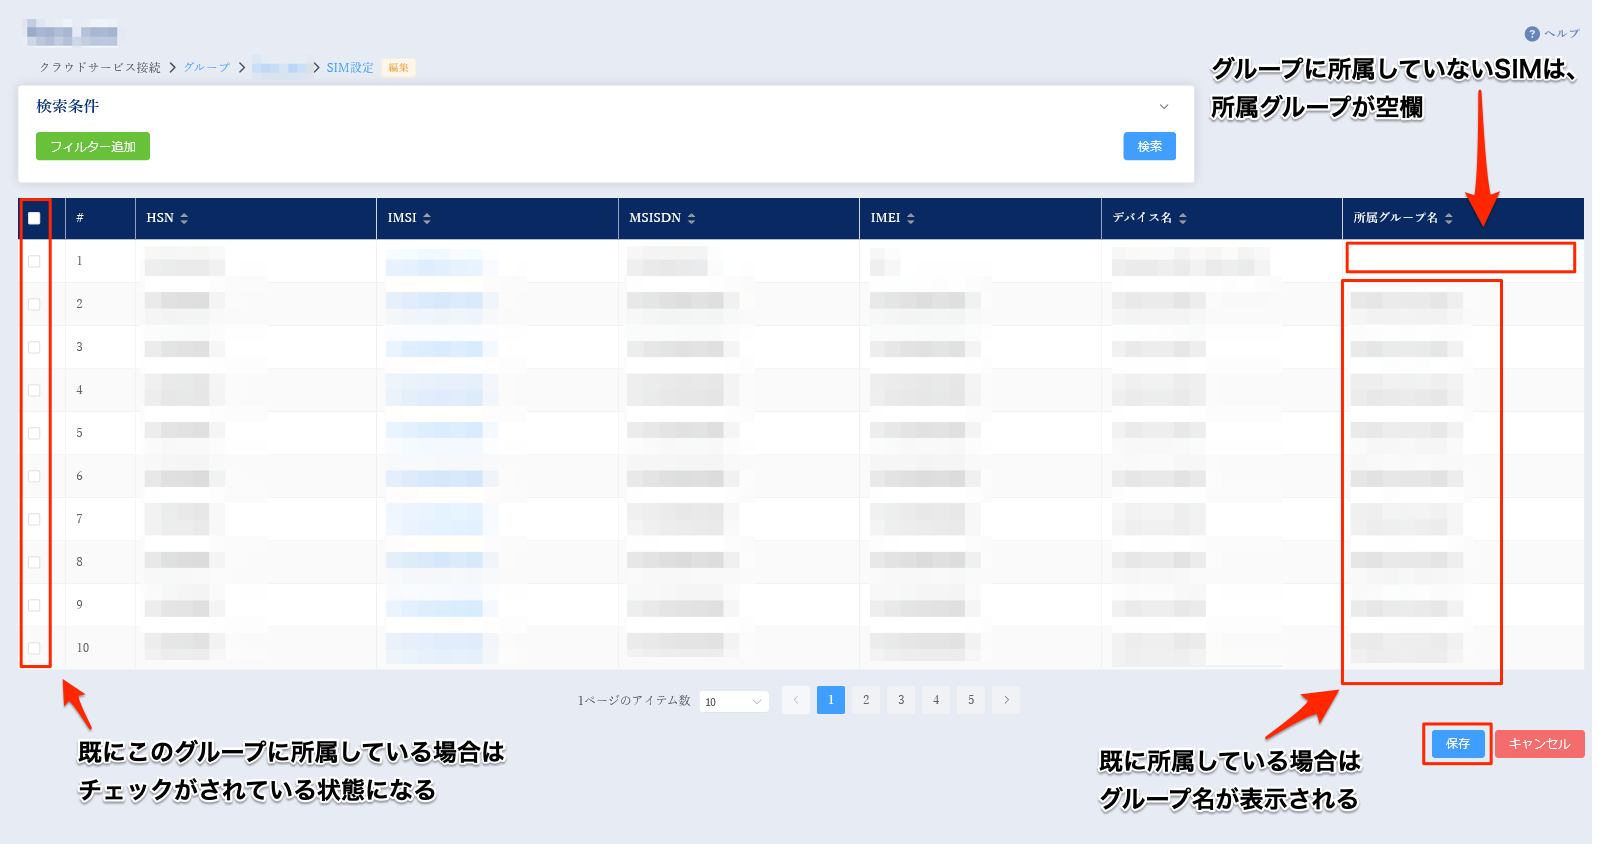Open items per page dropdown
Screen dimensions: 1602x844
click(x=734, y=701)
